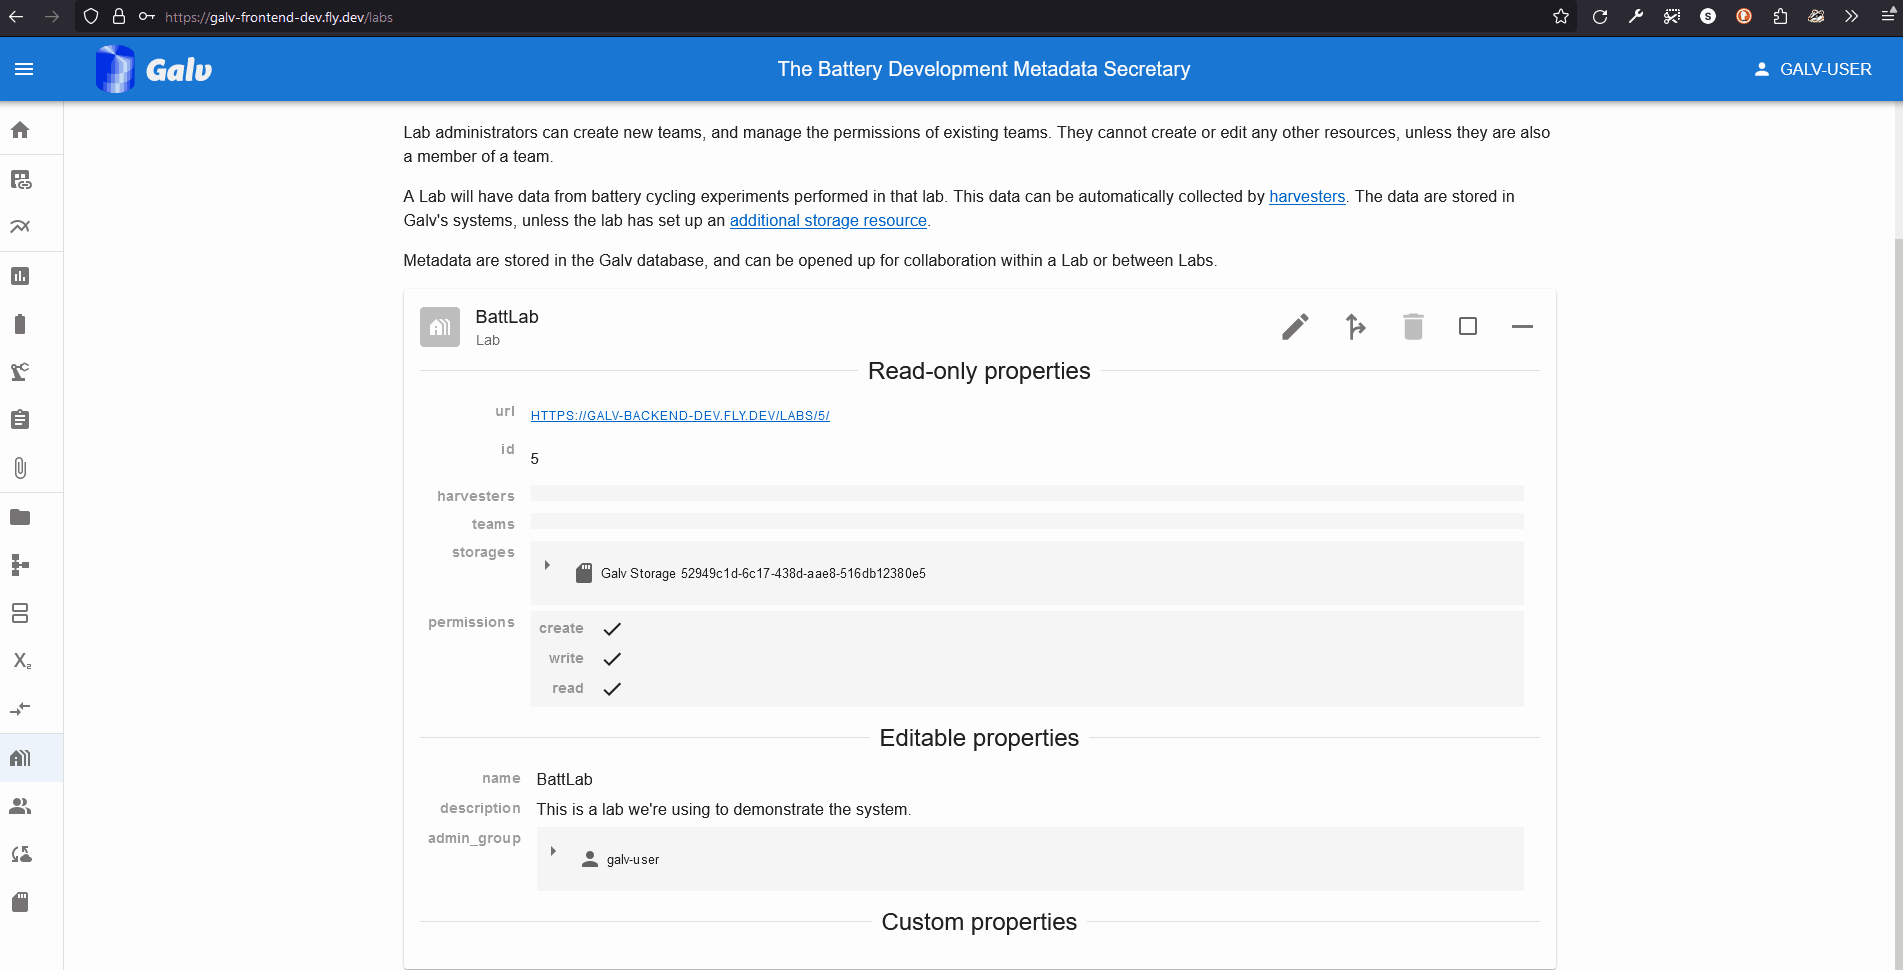Click the pencil edit icon for BattLab
This screenshot has height=970, width=1903.
[1295, 327]
